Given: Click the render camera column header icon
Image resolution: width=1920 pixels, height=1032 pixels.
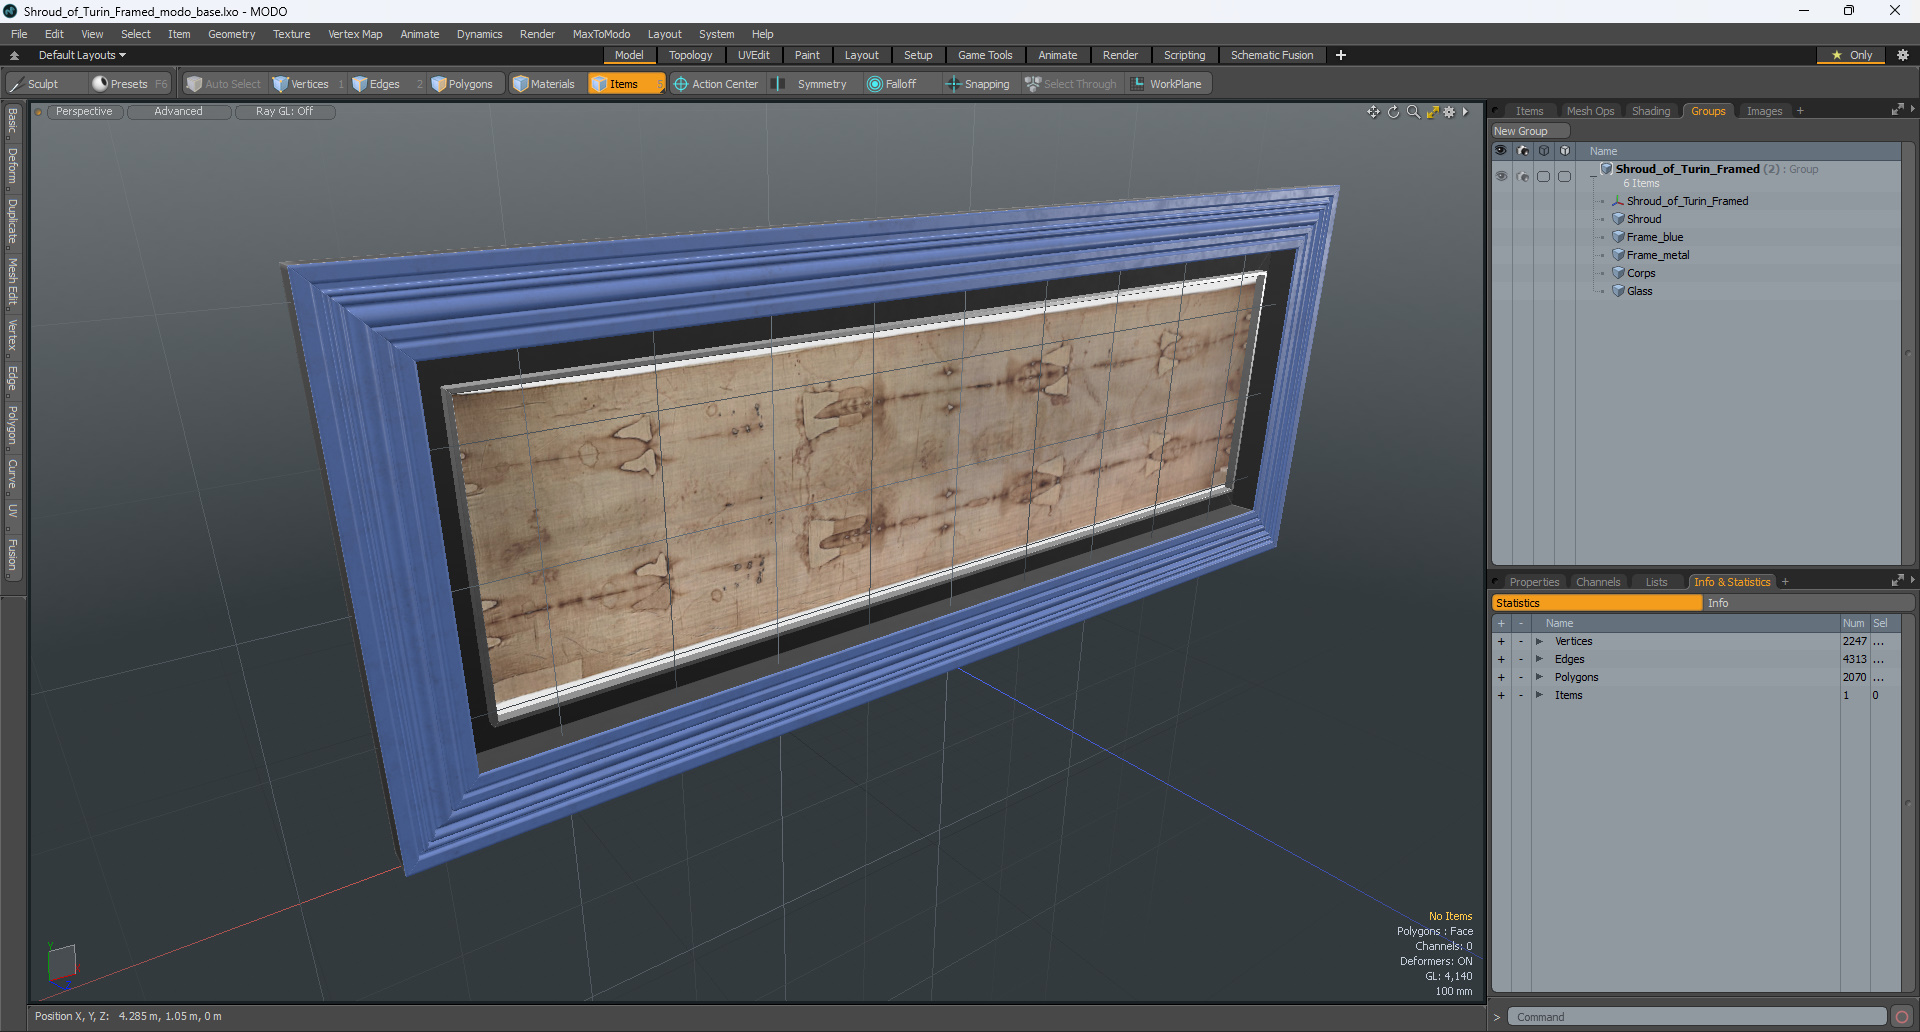Looking at the screenshot, I should click(x=1522, y=151).
